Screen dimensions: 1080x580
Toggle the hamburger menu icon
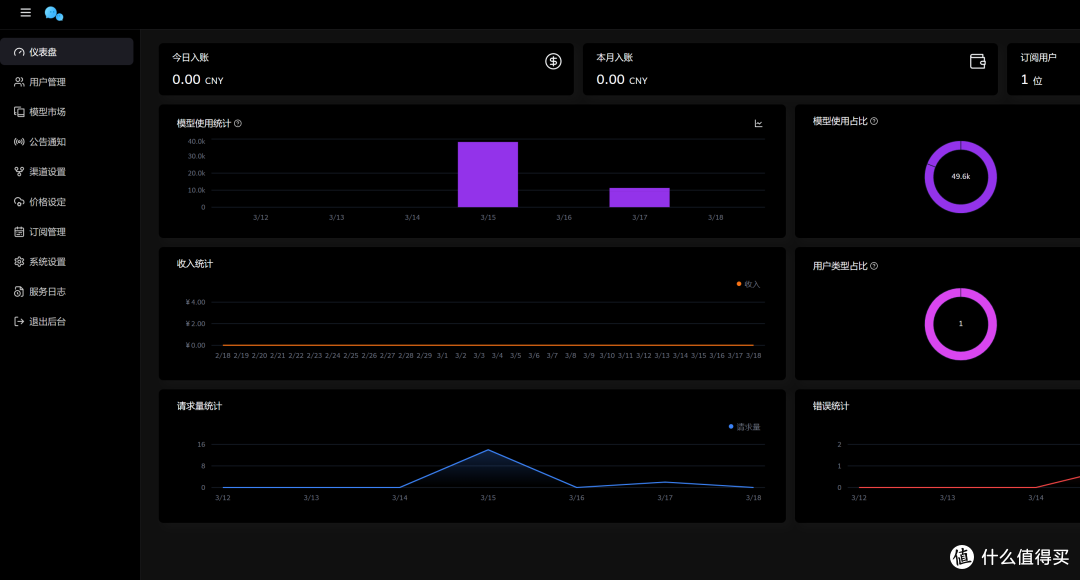coord(25,12)
